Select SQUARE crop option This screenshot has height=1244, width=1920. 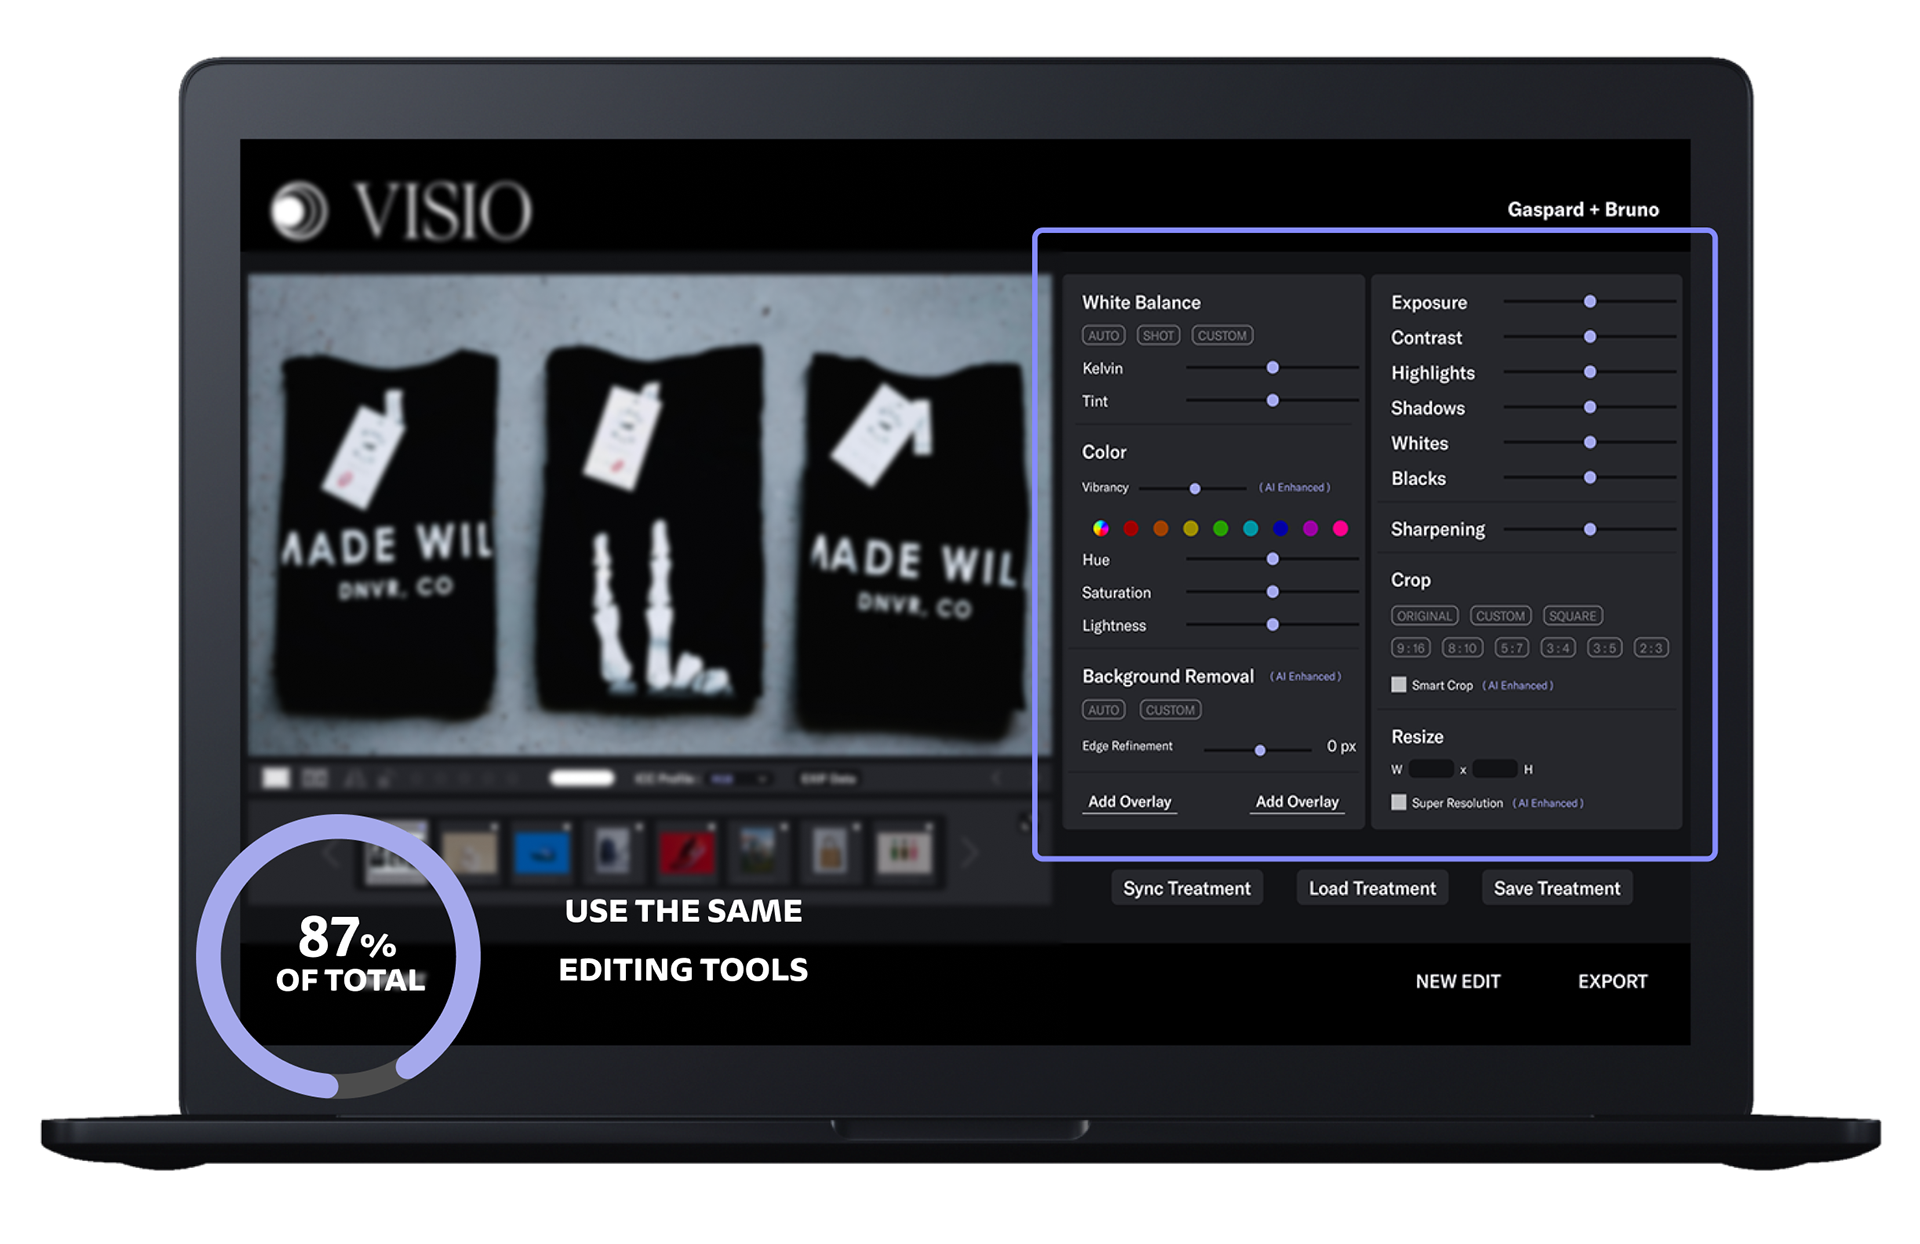coord(1572,616)
